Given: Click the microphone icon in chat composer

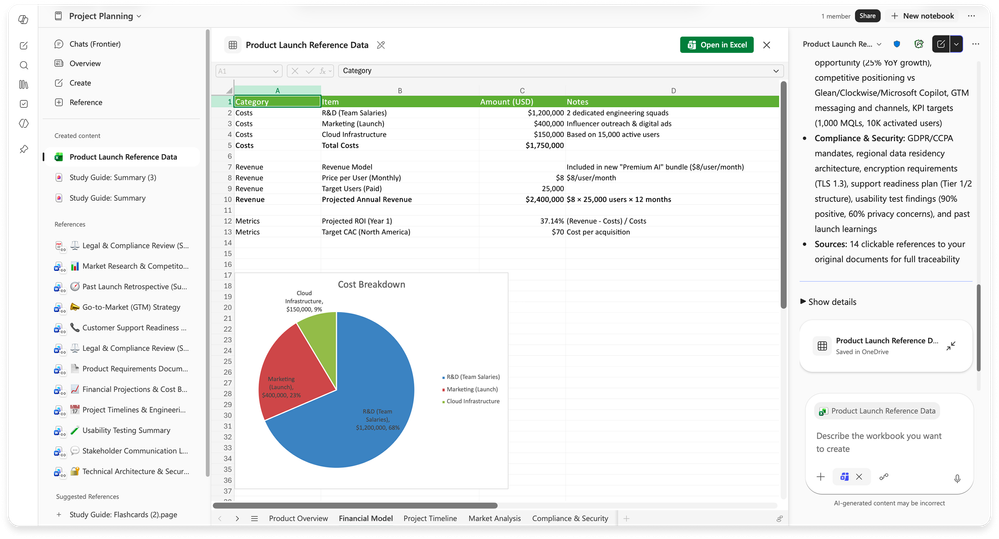Looking at the screenshot, I should coord(957,478).
